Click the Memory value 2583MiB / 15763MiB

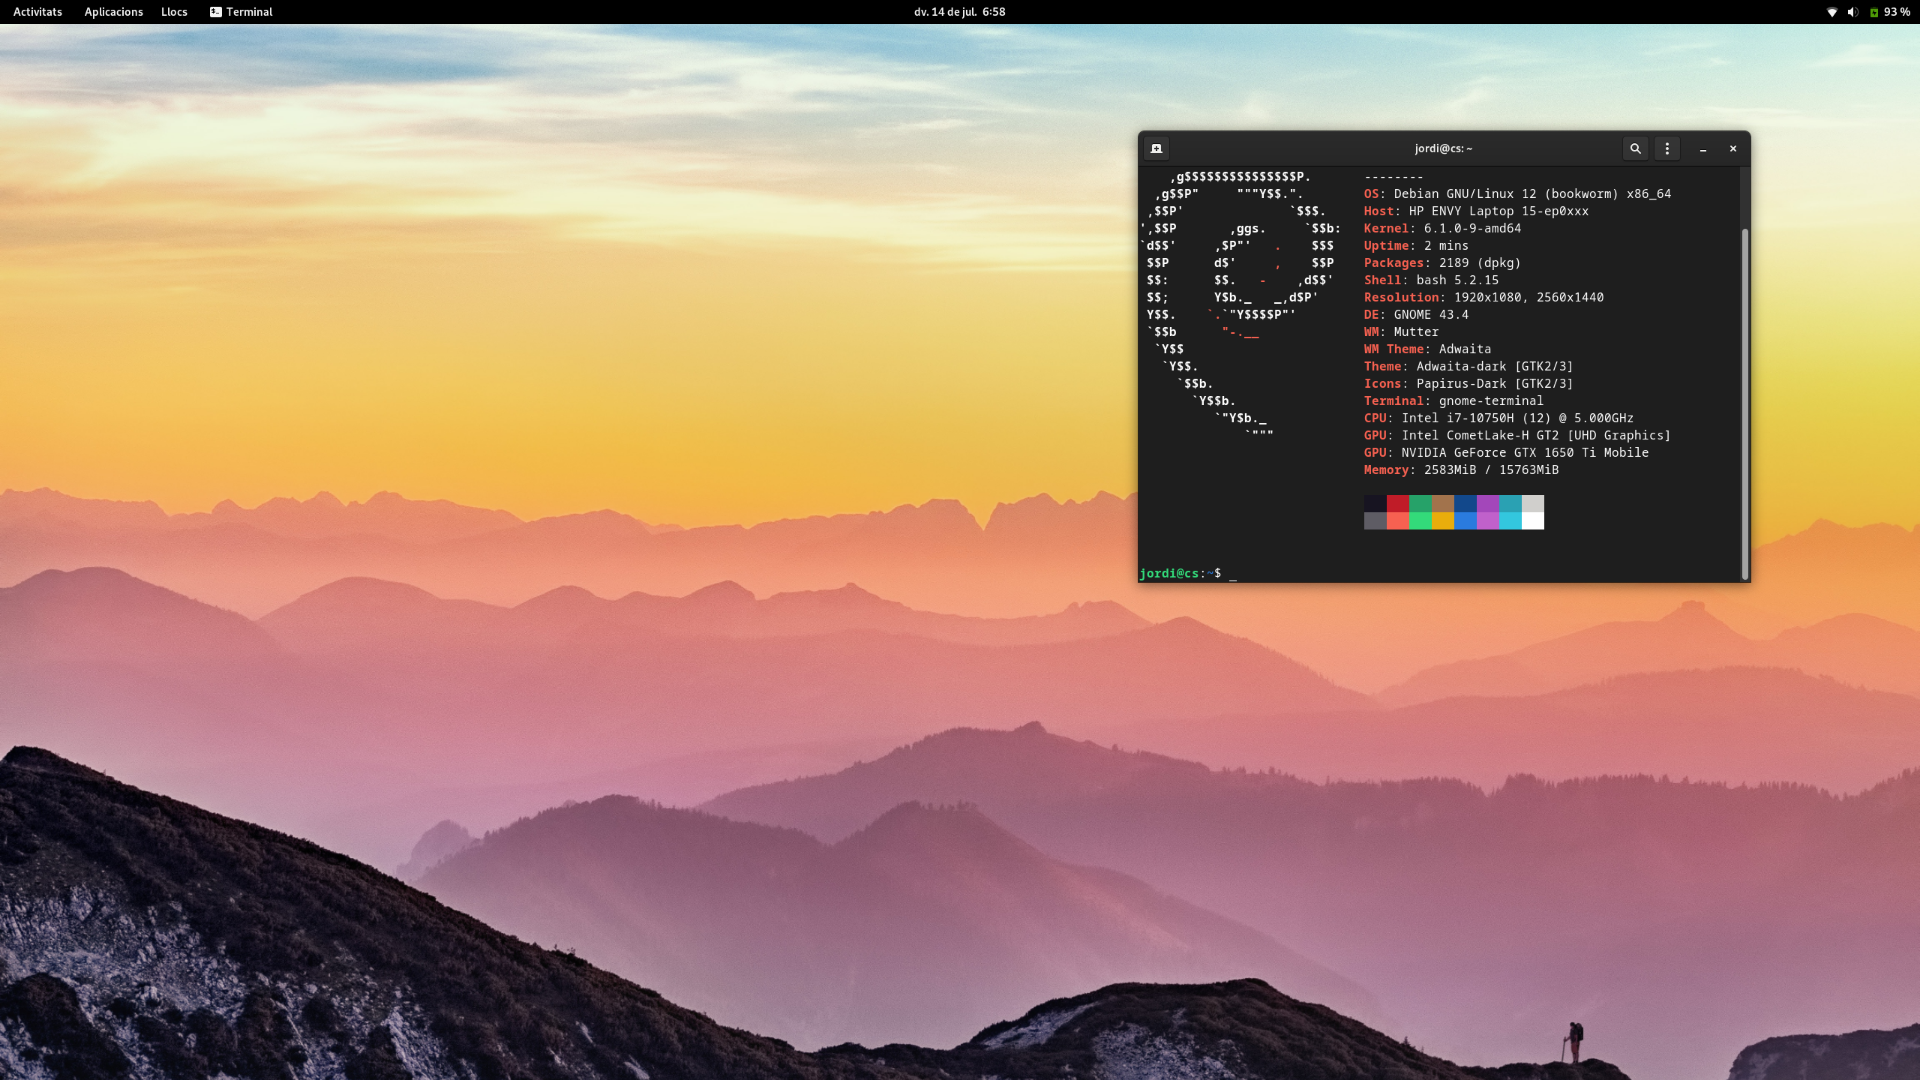coord(1491,470)
